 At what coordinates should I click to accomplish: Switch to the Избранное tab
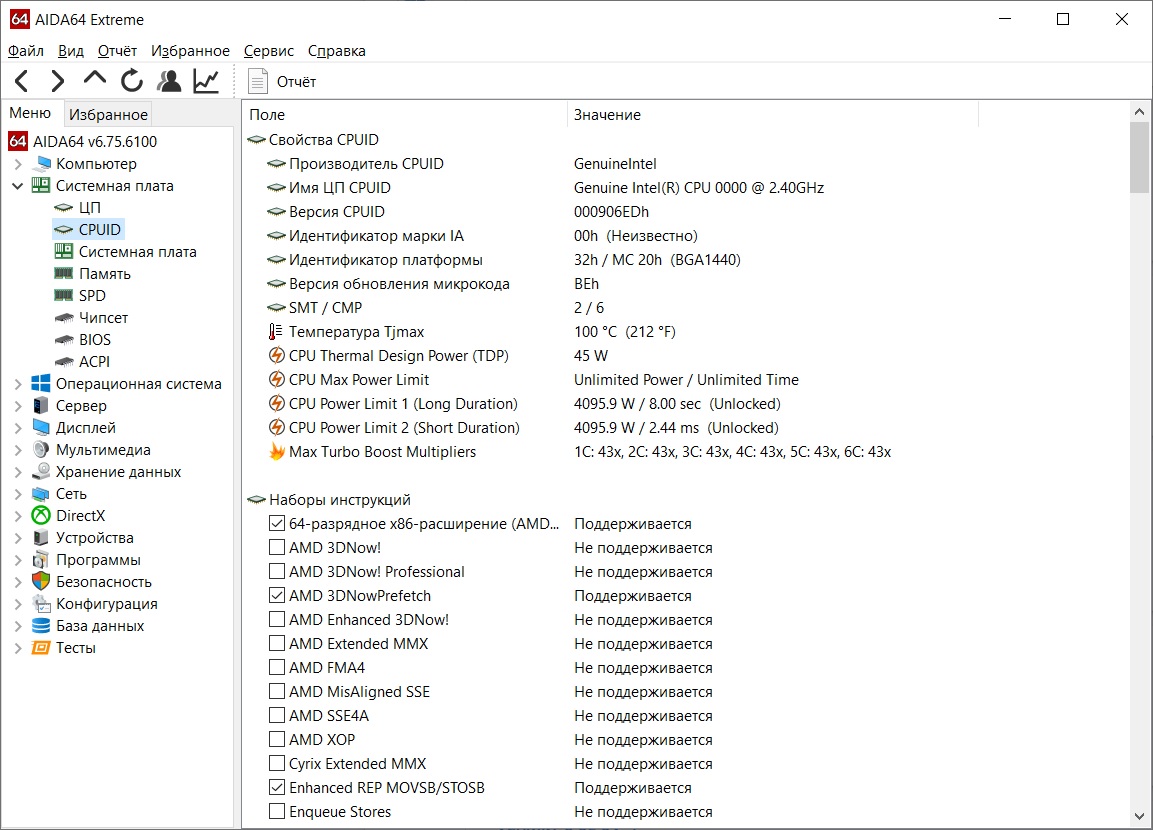pos(108,114)
